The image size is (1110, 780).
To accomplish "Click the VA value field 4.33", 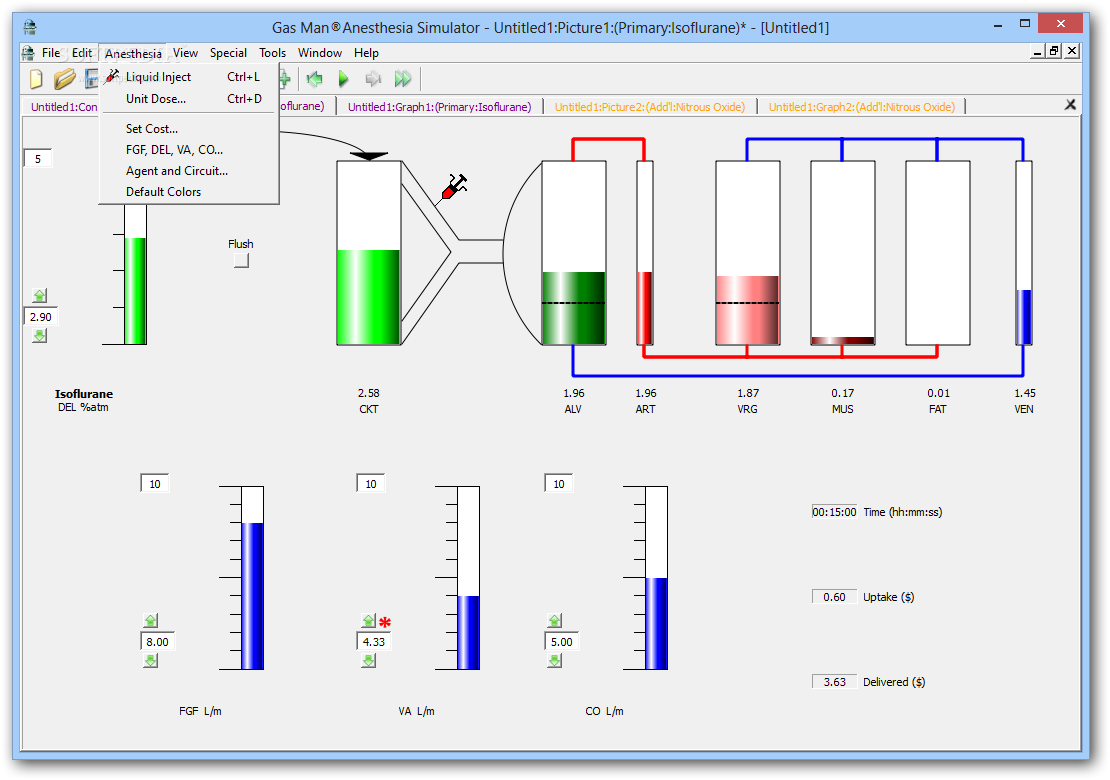I will pyautogui.click(x=374, y=641).
